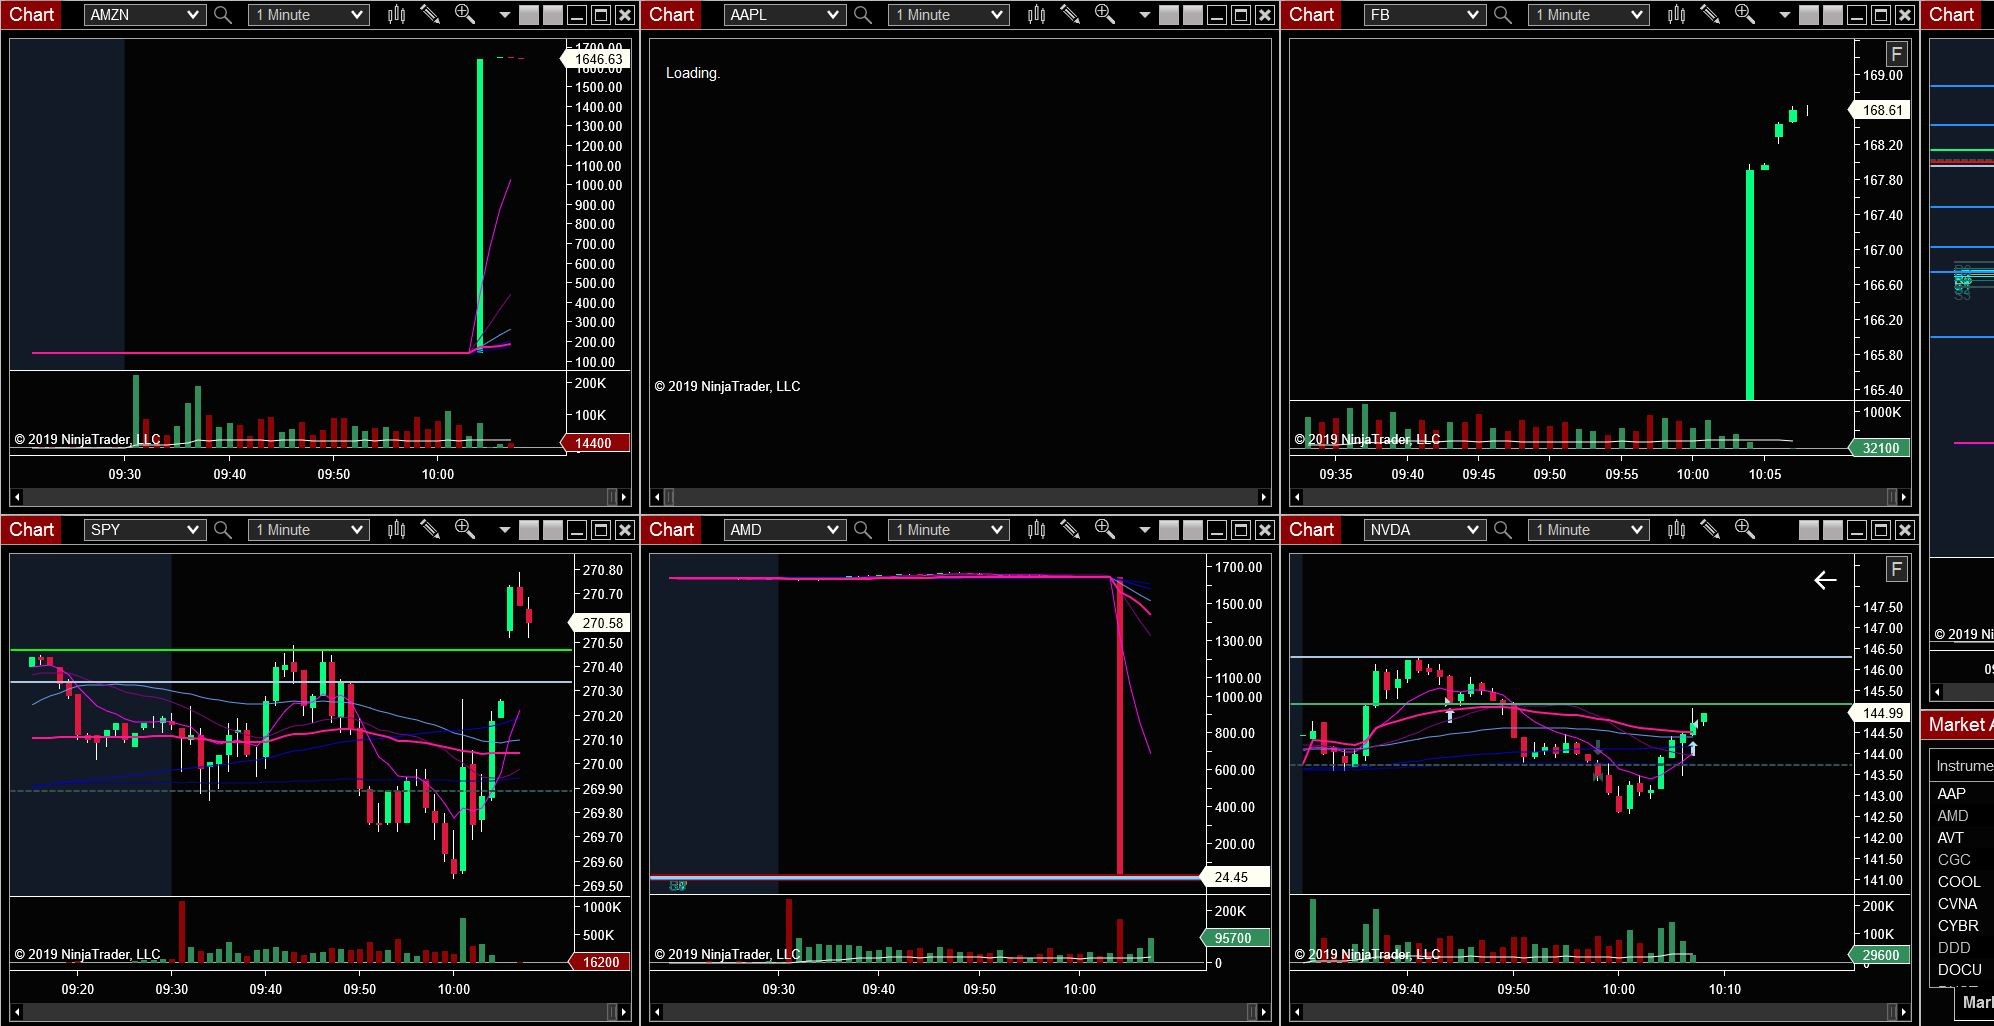1994x1026 pixels.
Task: Select the AMD row in Market Analyzer
Action: (x=1962, y=816)
